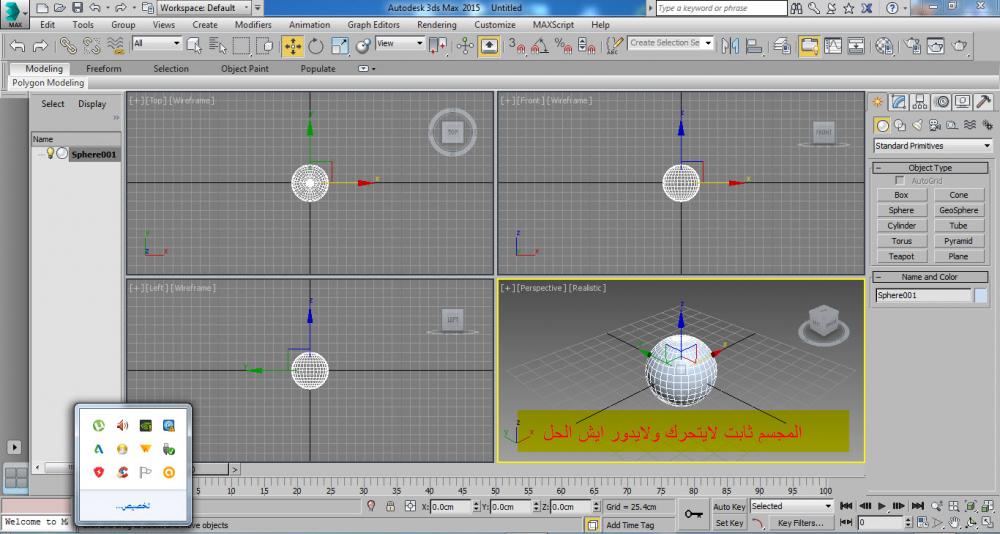Open the Hierarchy panel tab
This screenshot has height=534, width=1000.
coord(920,102)
